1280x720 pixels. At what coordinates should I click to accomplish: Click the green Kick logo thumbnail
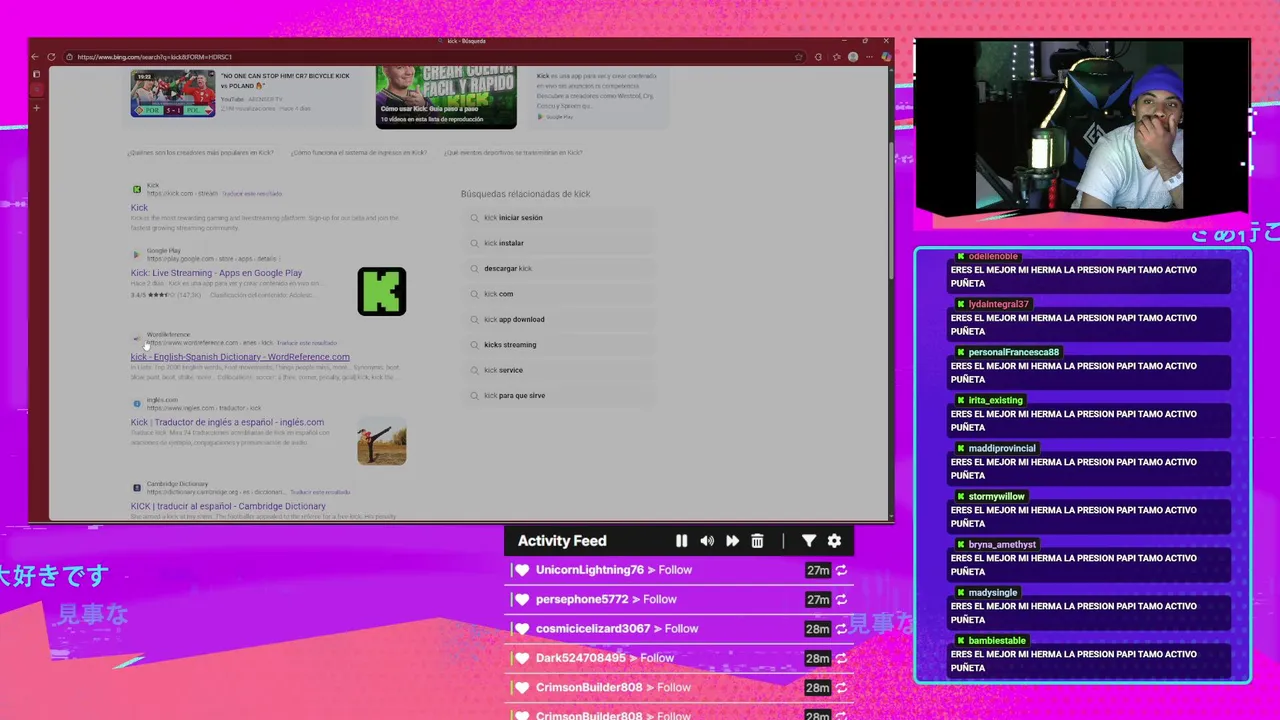(382, 291)
